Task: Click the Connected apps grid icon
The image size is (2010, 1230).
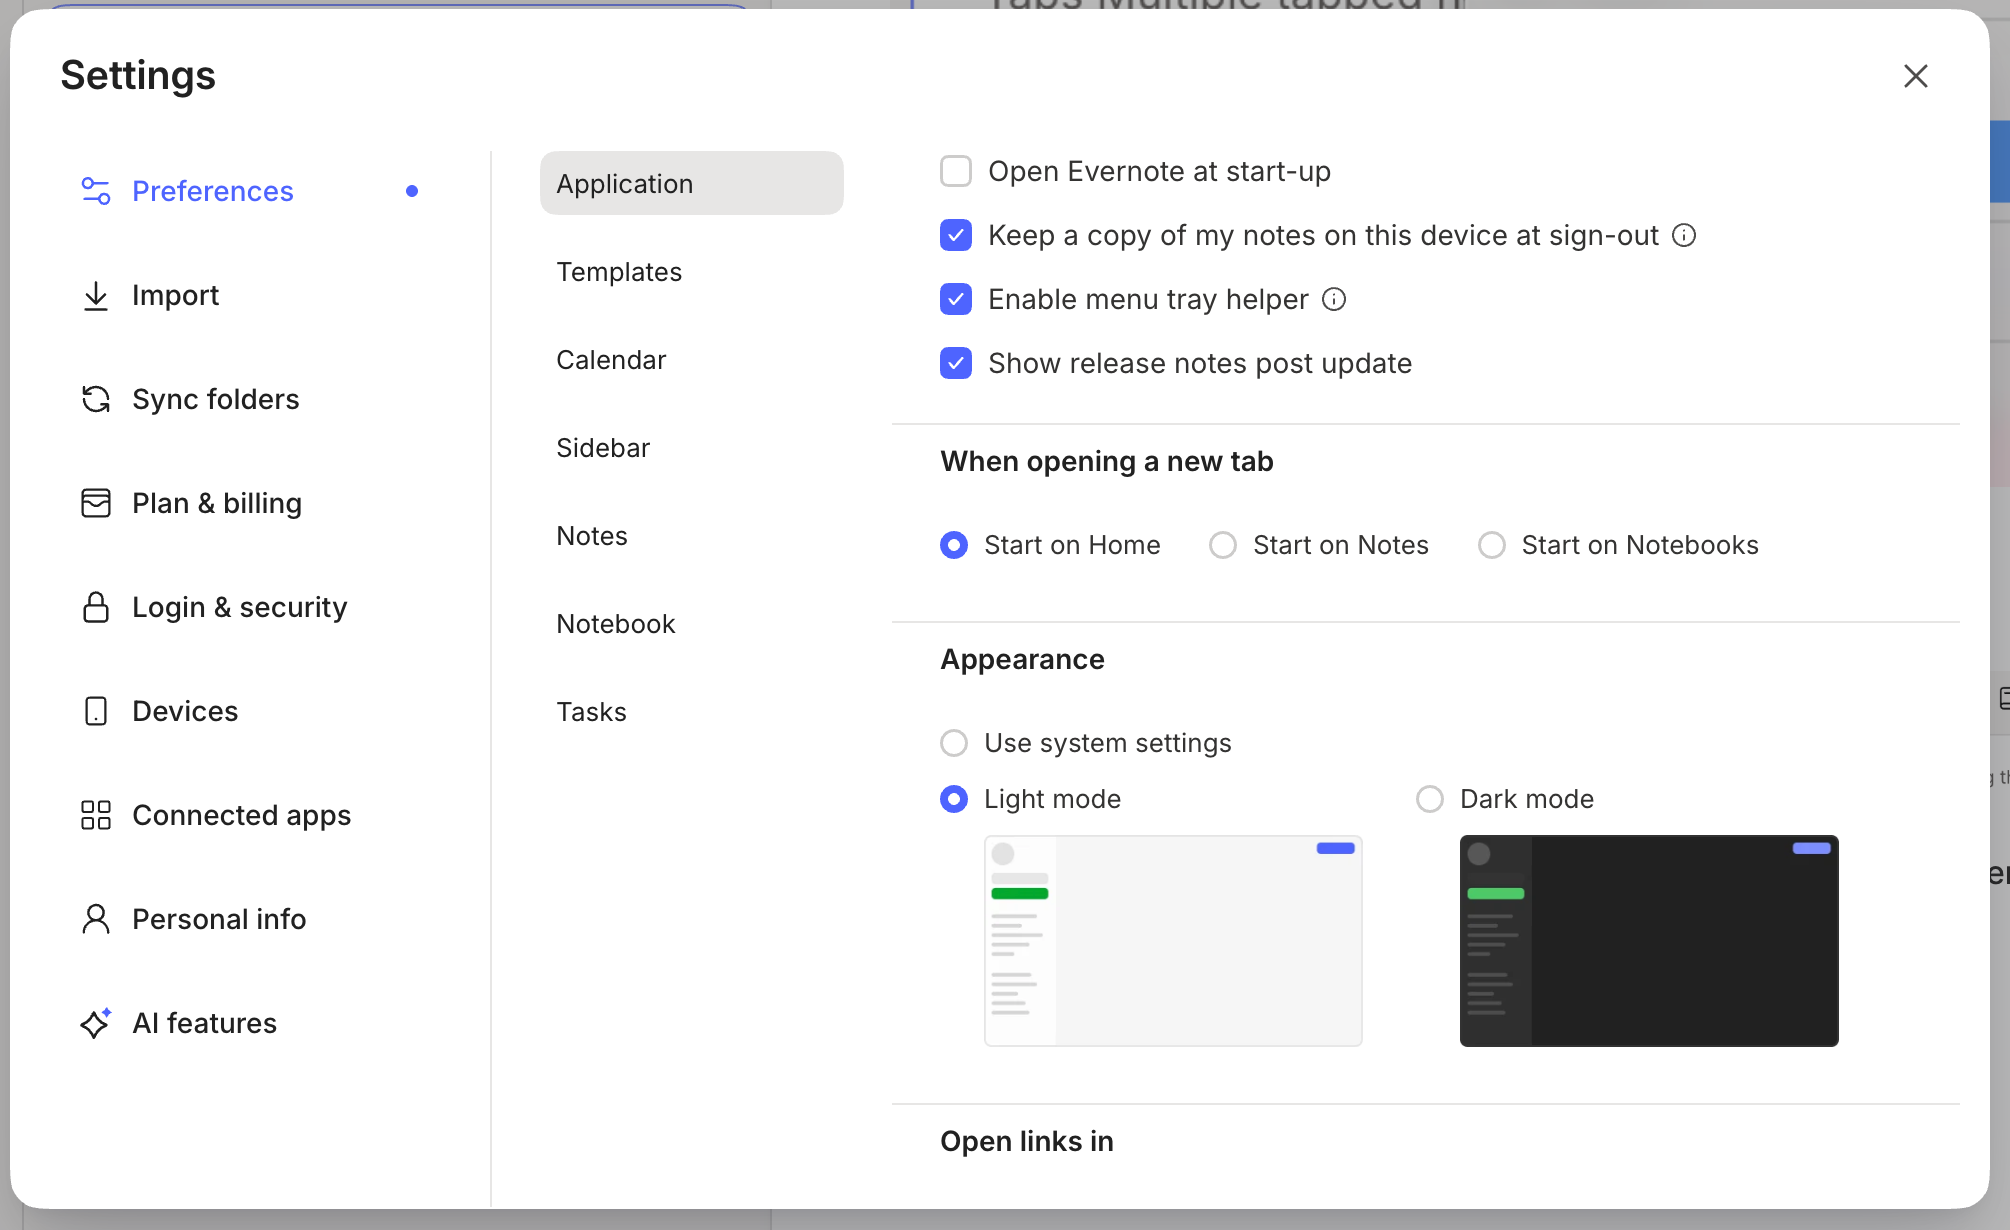Action: [96, 815]
